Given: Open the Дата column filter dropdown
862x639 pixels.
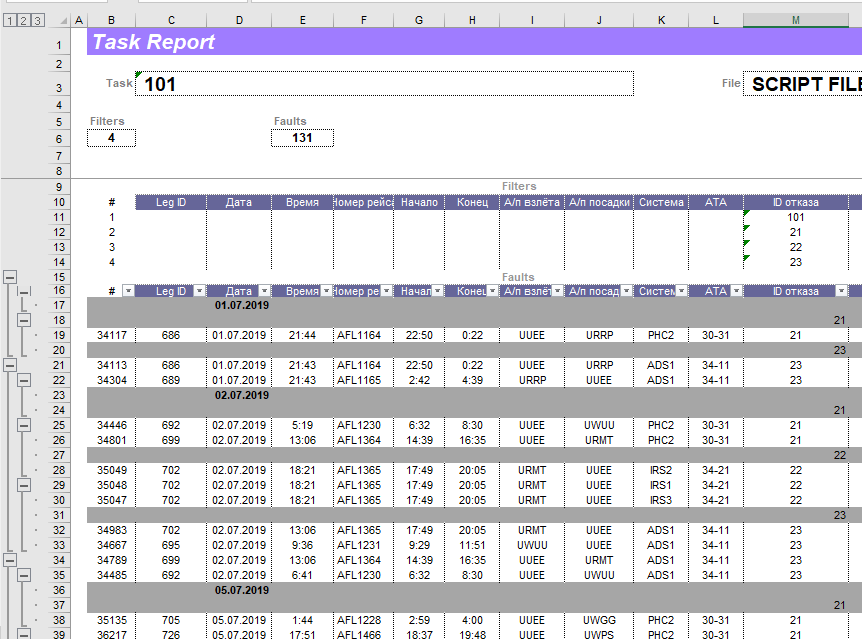Looking at the screenshot, I should point(263,289).
